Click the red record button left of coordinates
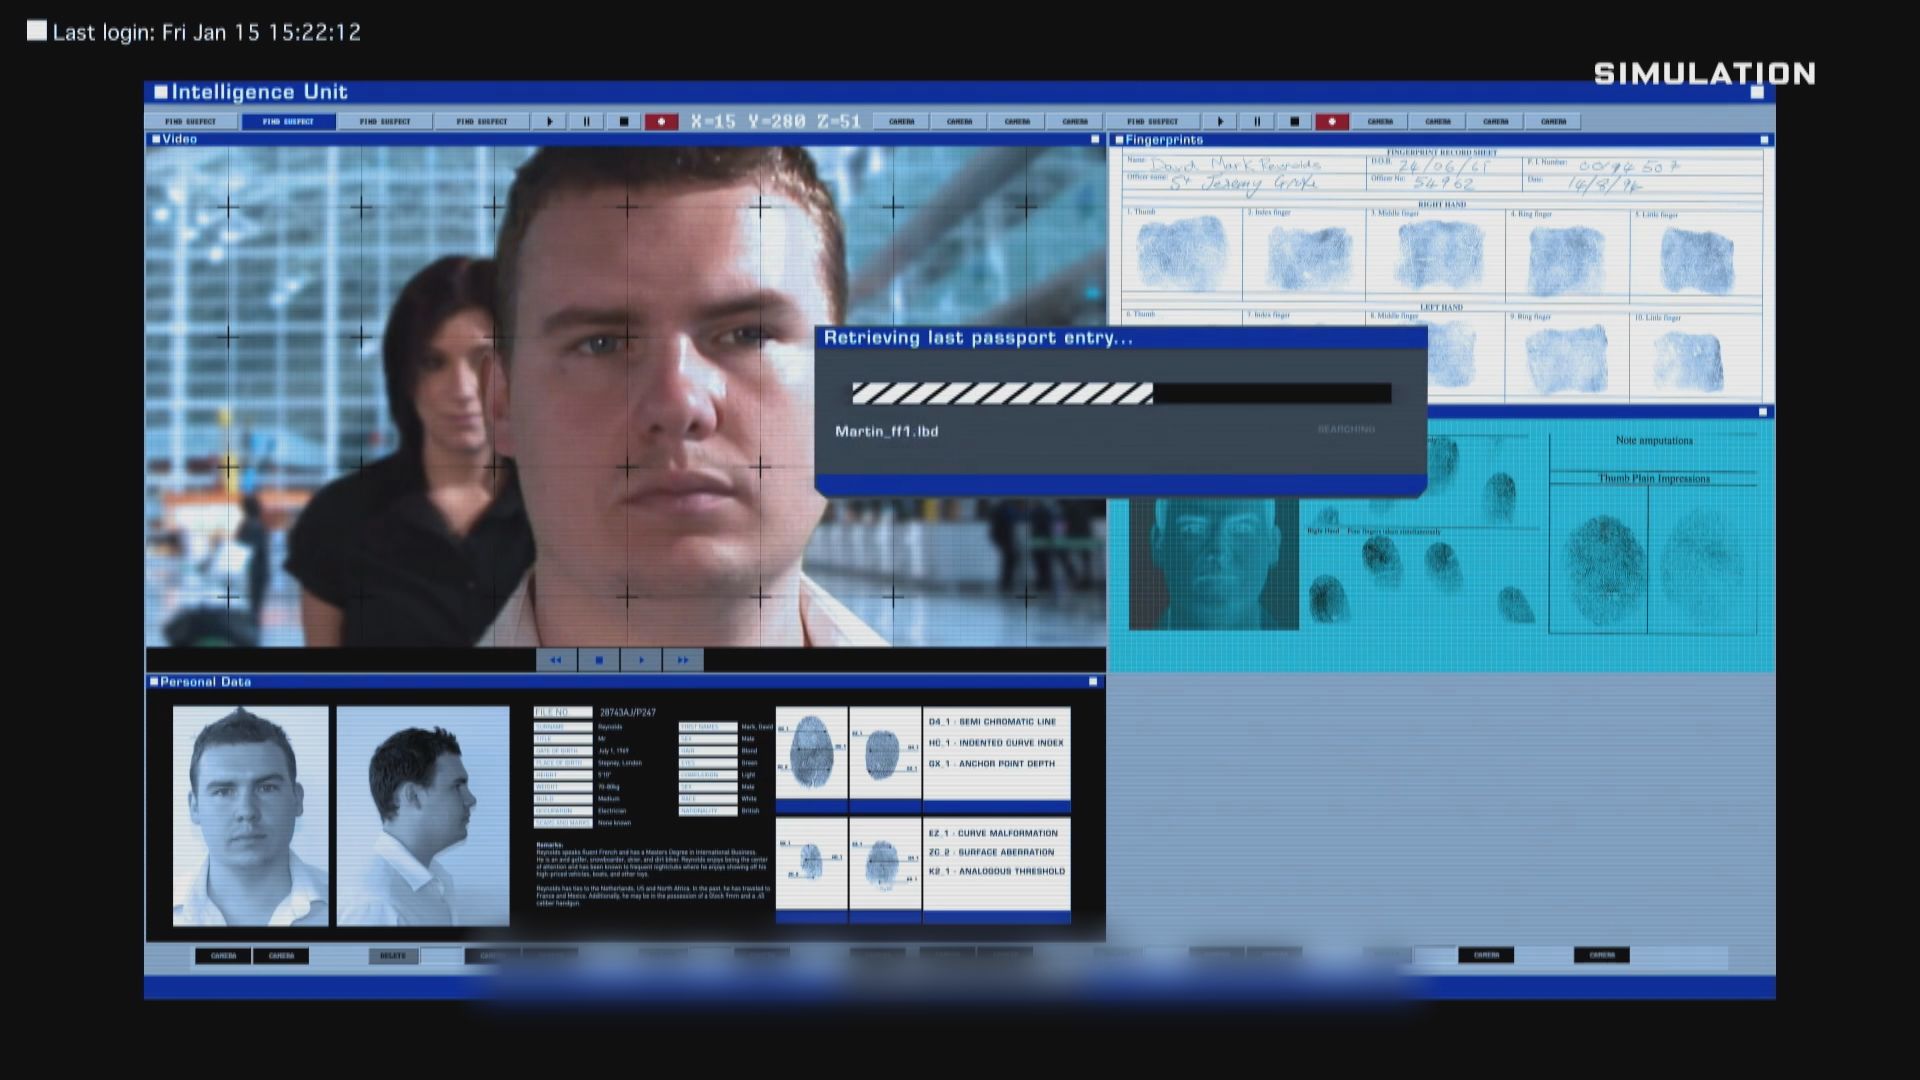Viewport: 1920px width, 1080px height. click(661, 122)
